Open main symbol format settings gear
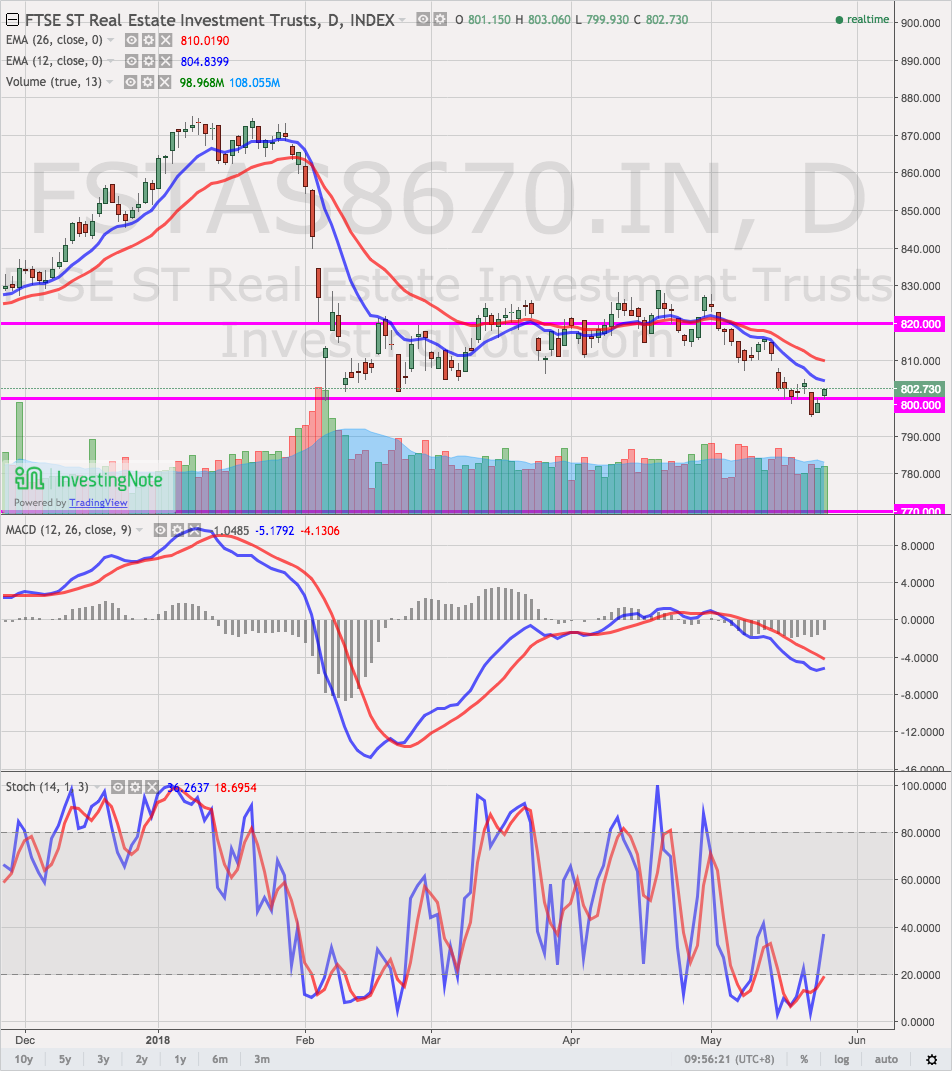Screen dimensions: 952x1071 (439, 19)
